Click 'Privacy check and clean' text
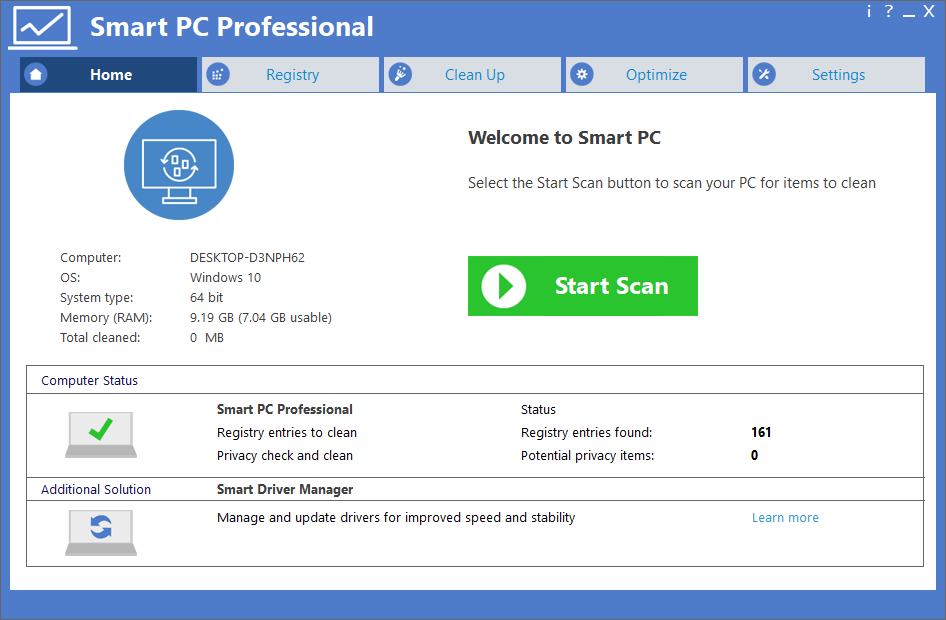This screenshot has width=946, height=620. [x=285, y=455]
